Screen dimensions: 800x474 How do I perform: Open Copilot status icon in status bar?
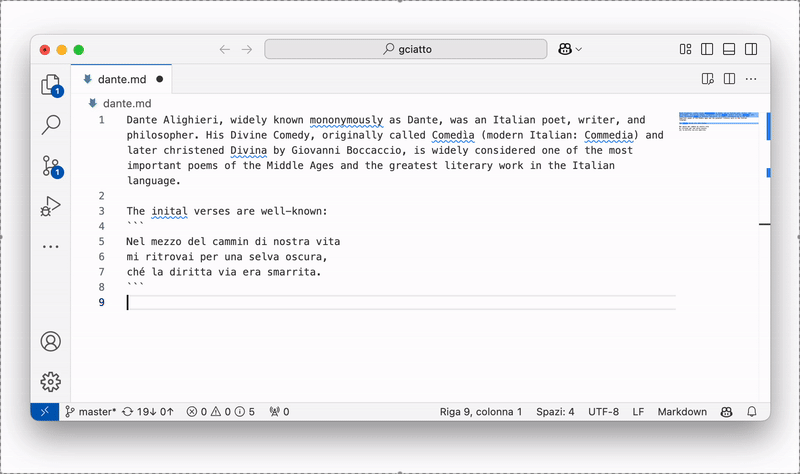click(x=727, y=412)
